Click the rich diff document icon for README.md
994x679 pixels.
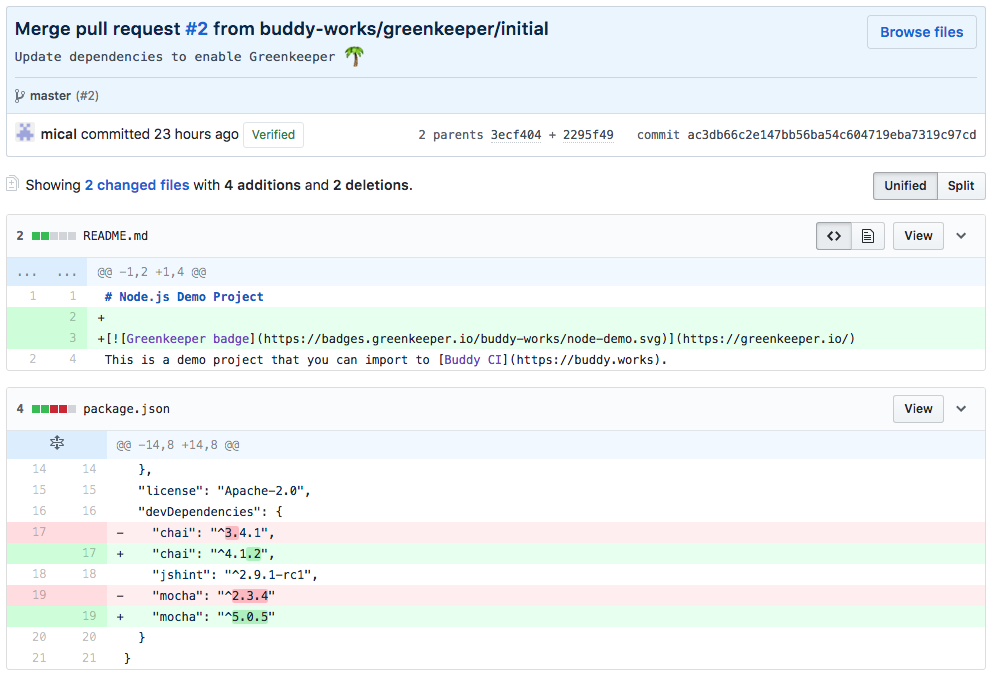pos(868,236)
